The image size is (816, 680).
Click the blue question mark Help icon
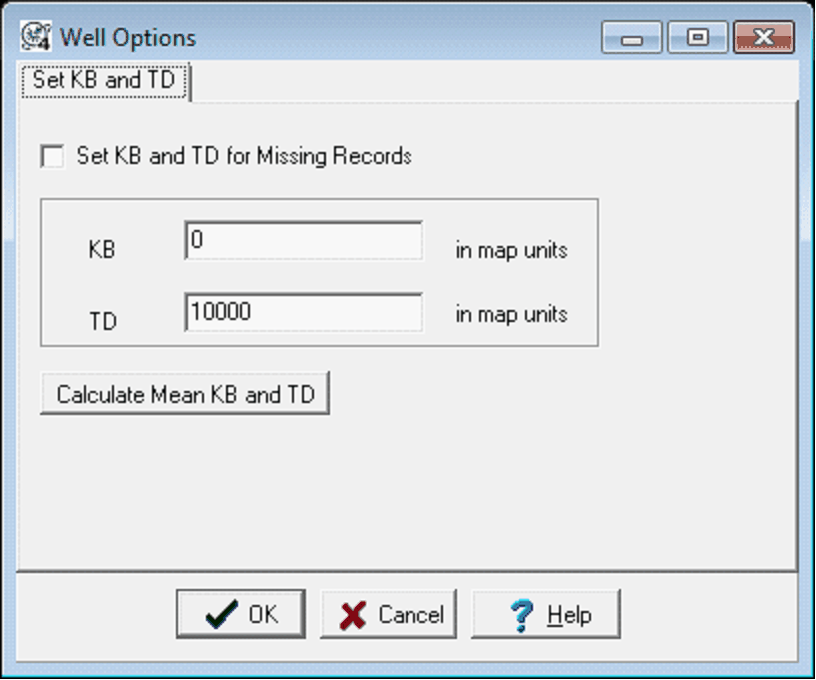point(521,615)
